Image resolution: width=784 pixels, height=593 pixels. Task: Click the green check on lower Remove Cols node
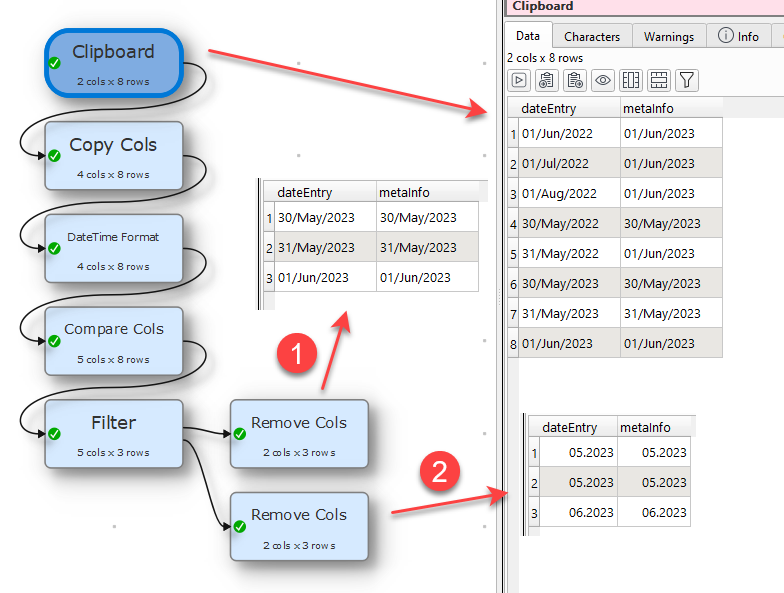click(x=240, y=526)
